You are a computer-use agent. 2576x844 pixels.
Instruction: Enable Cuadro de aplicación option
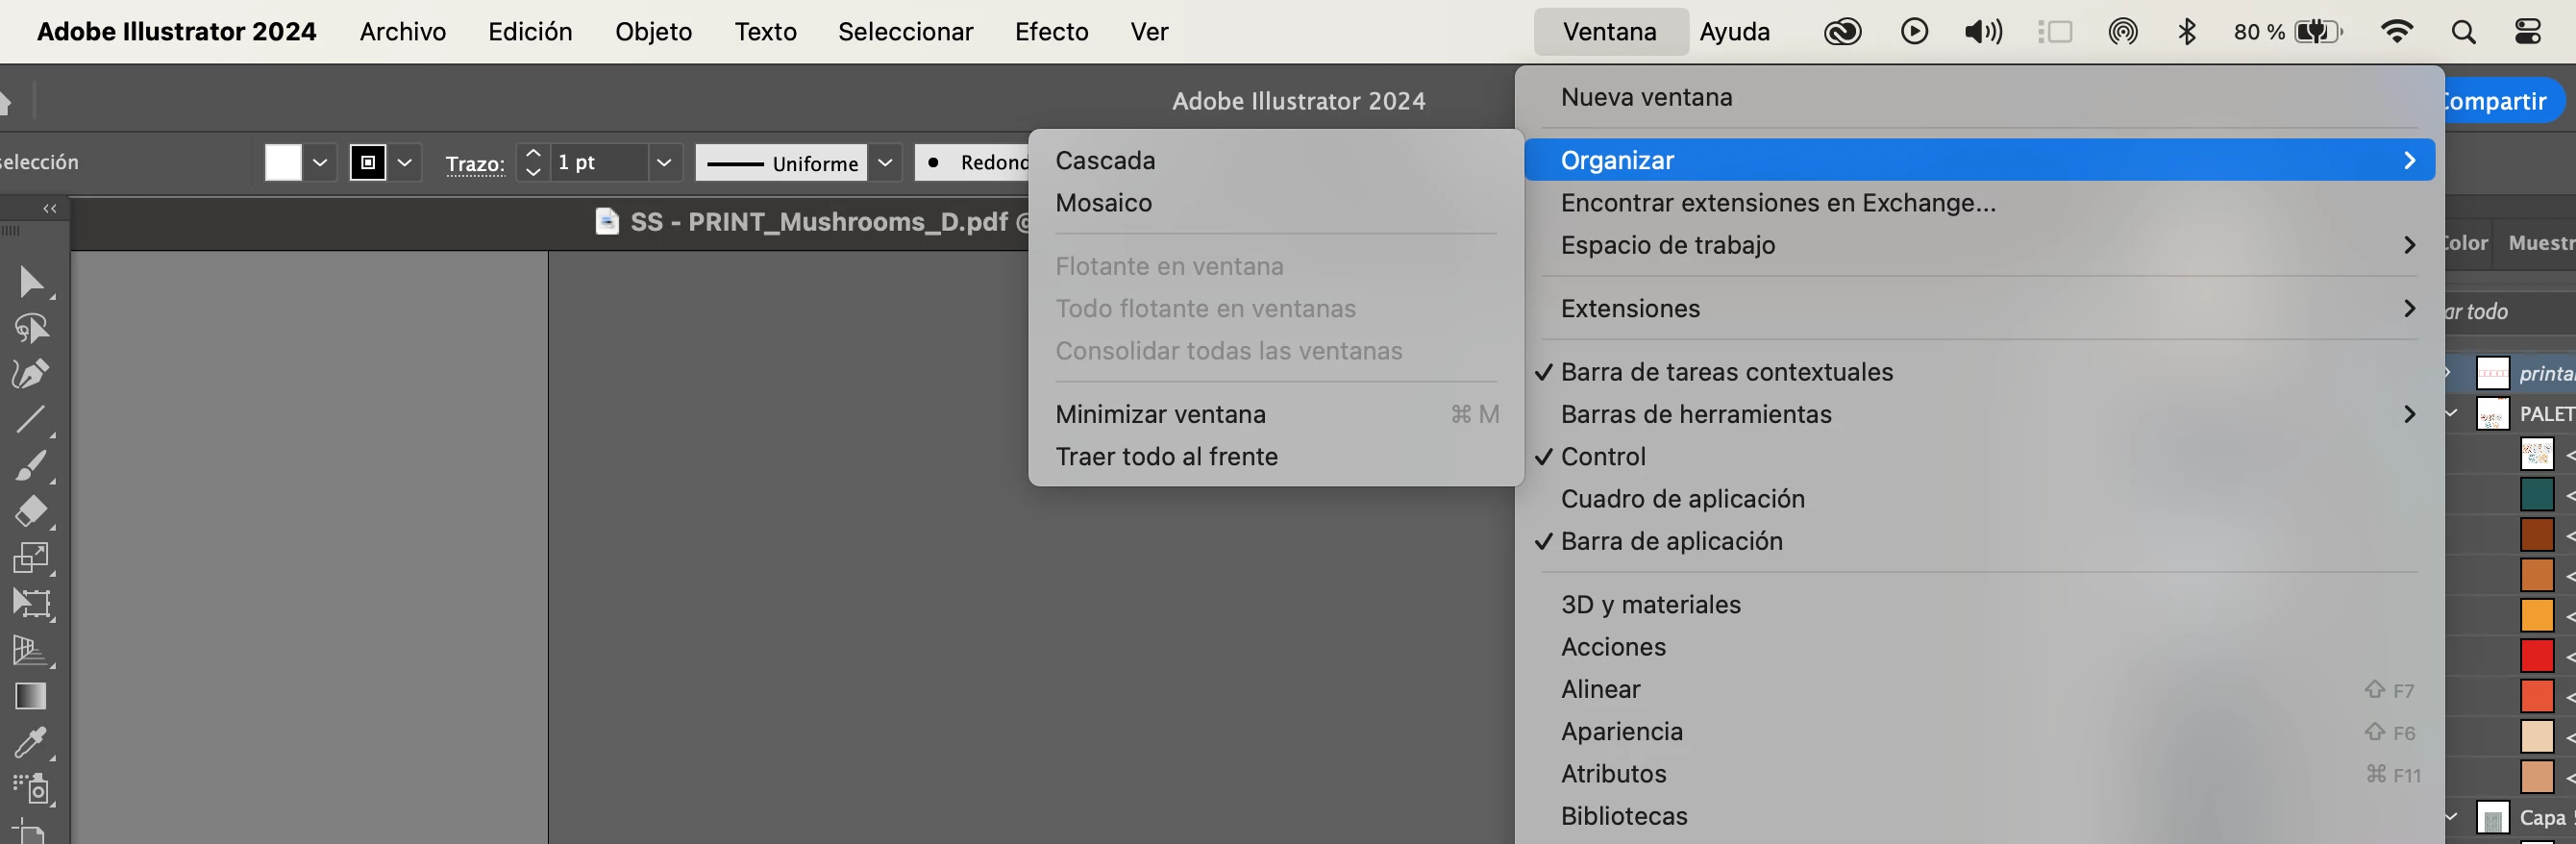(x=1980, y=498)
